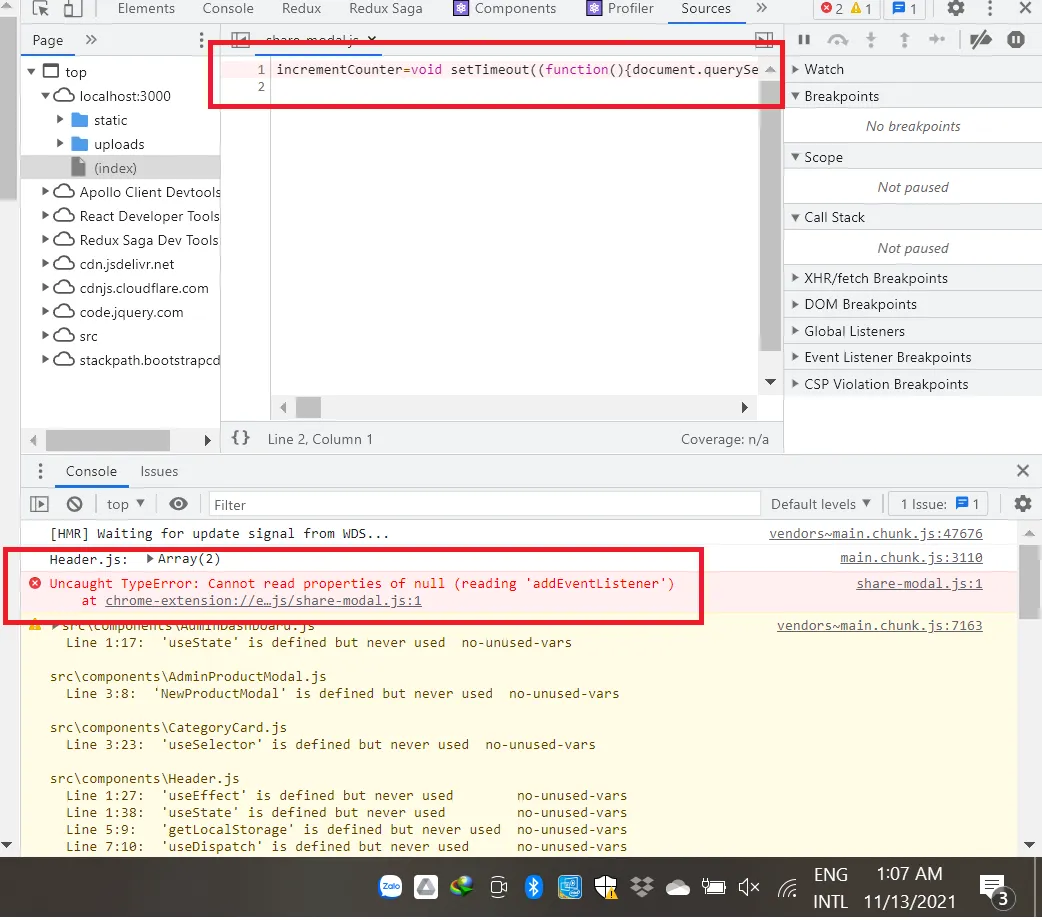
Task: Select the Page navigator tab
Action: pos(48,40)
